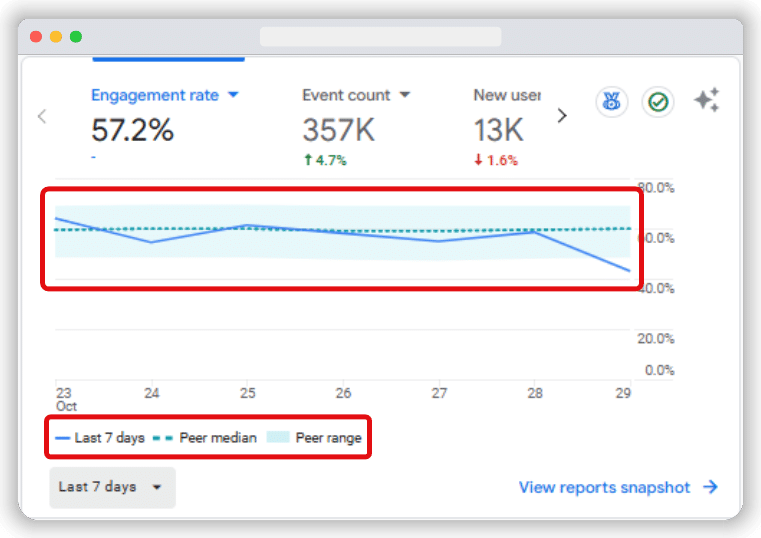Click the 57.2% engagement rate value
Image resolution: width=761 pixels, height=538 pixels.
[132, 130]
